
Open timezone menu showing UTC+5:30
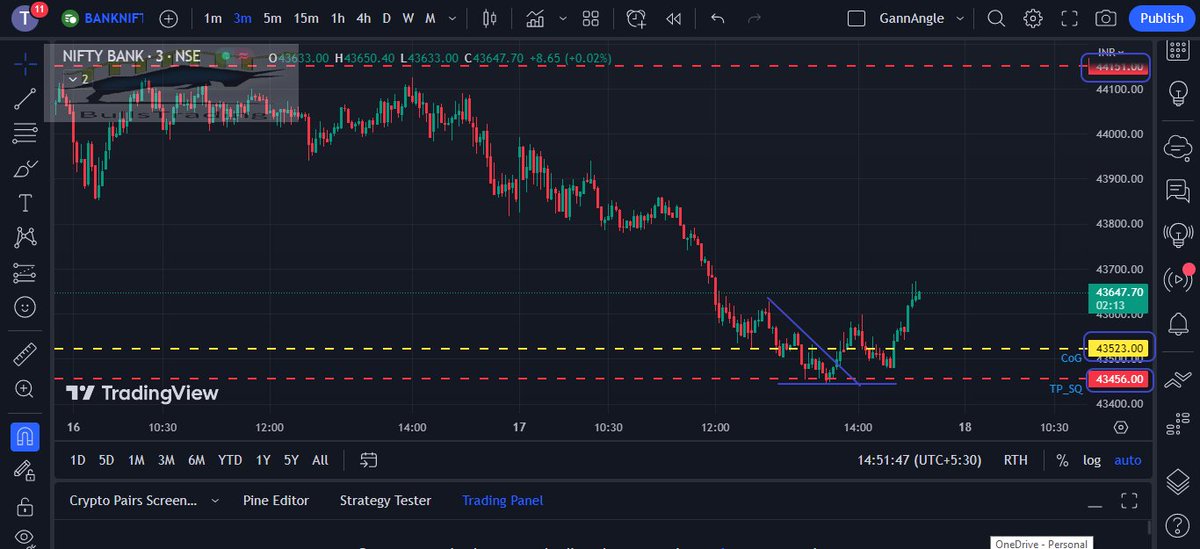[x=919, y=460]
